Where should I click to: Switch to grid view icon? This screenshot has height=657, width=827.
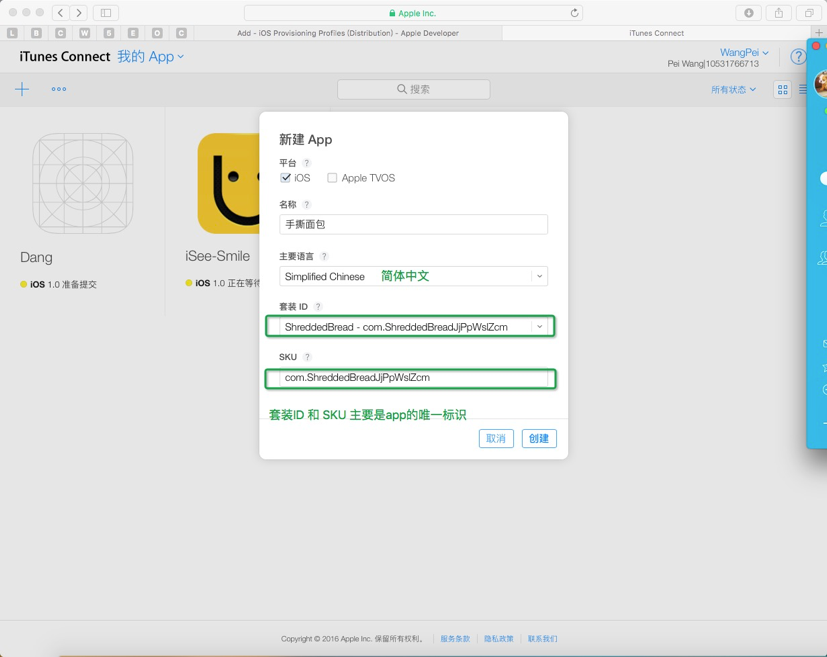pyautogui.click(x=783, y=90)
